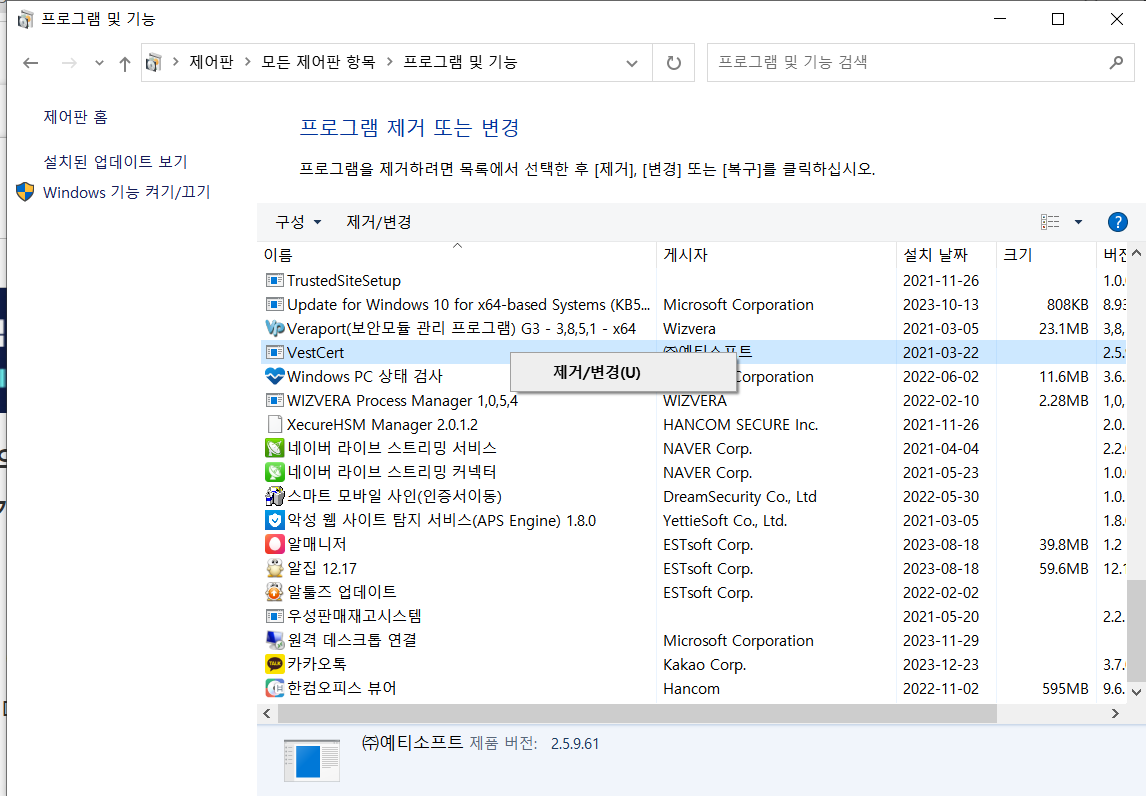
Task: Select the HANCOM SECURE Inc. publisher cell
Action: (740, 425)
